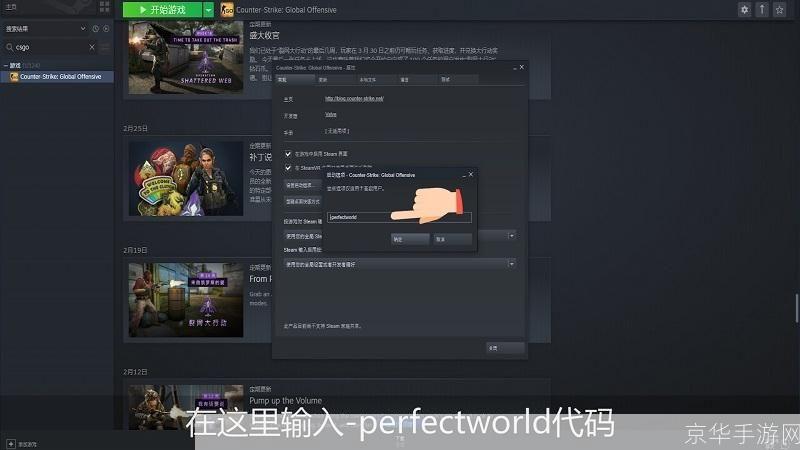The width and height of the screenshot is (800, 450).
Task: Toggle the SteamVR checkbox
Action: point(288,167)
